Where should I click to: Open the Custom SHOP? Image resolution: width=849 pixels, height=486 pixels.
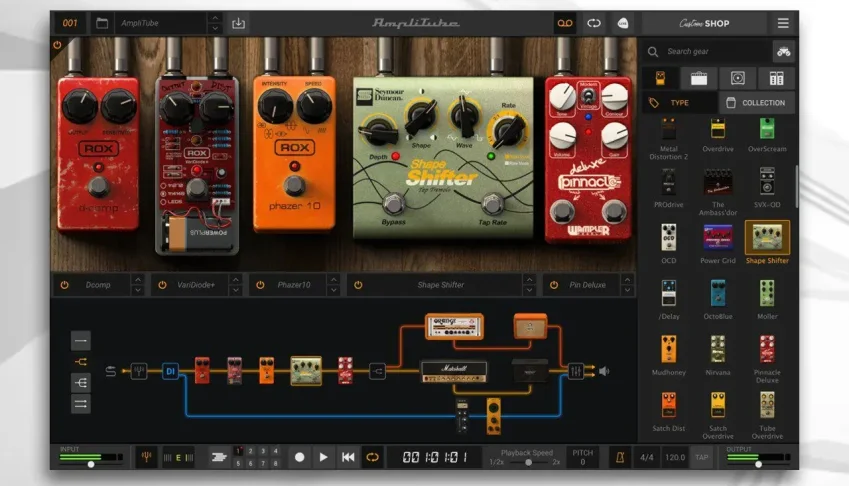pyautogui.click(x=704, y=23)
